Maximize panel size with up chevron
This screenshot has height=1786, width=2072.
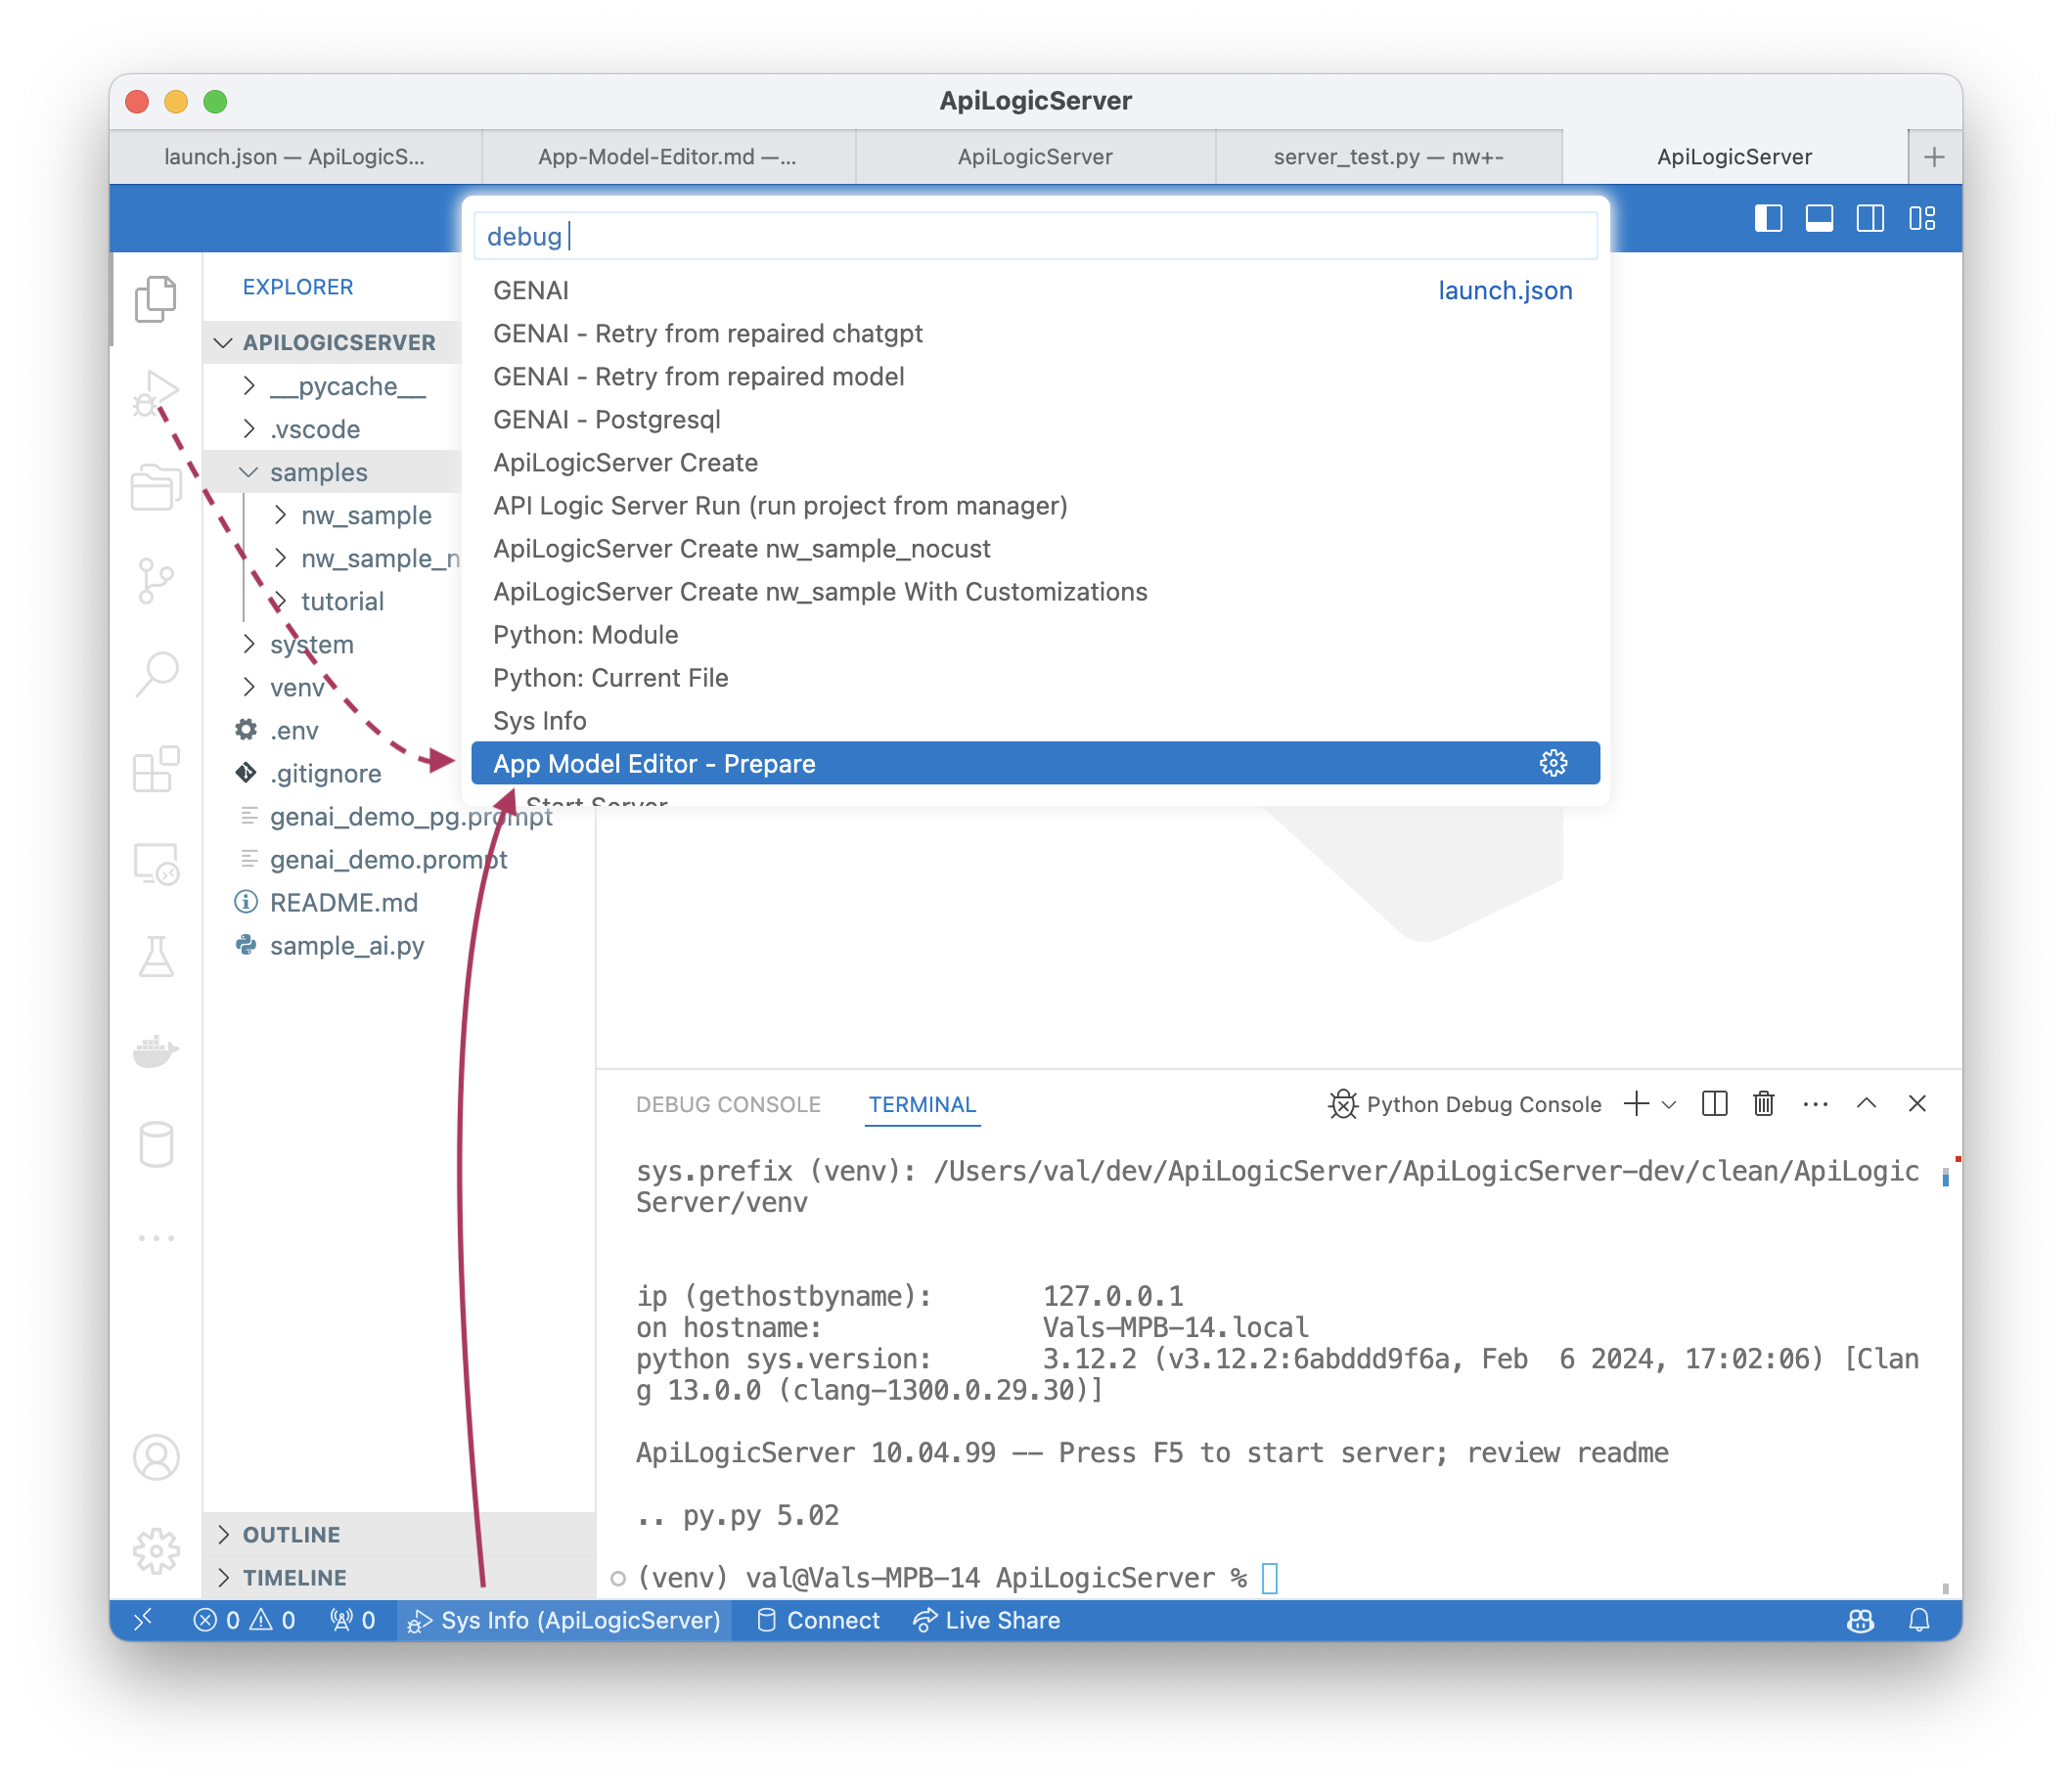(x=1866, y=1104)
